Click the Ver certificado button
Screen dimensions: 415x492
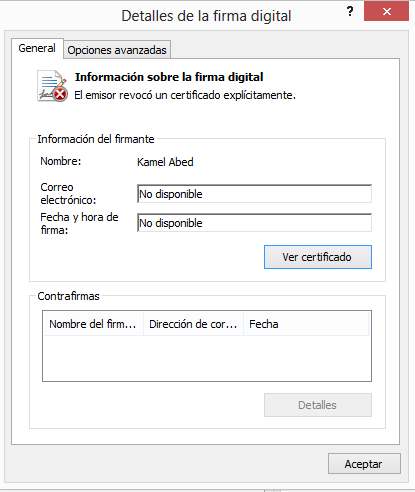click(318, 257)
